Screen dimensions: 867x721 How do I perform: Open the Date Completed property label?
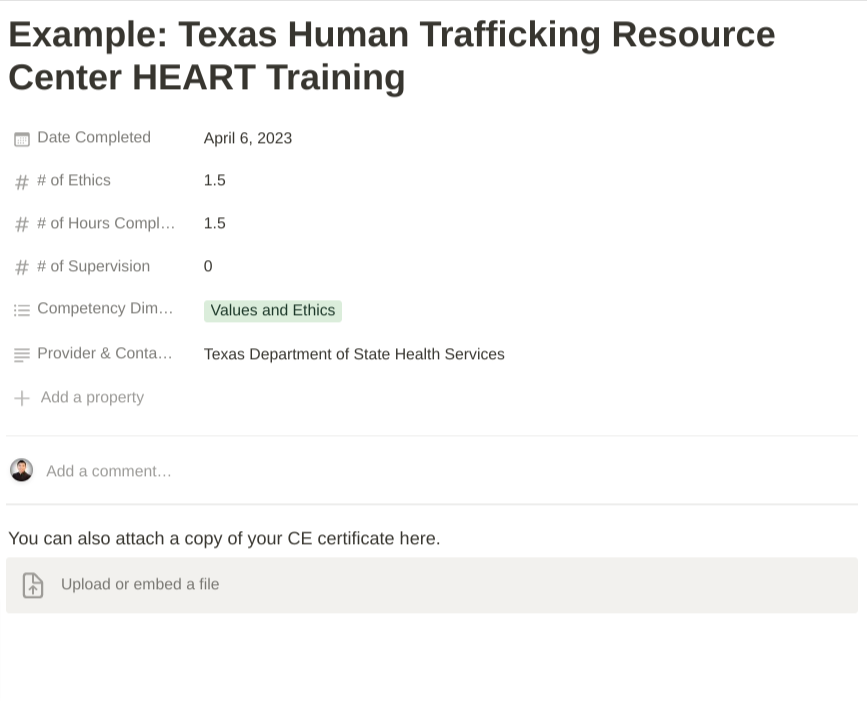tap(94, 138)
